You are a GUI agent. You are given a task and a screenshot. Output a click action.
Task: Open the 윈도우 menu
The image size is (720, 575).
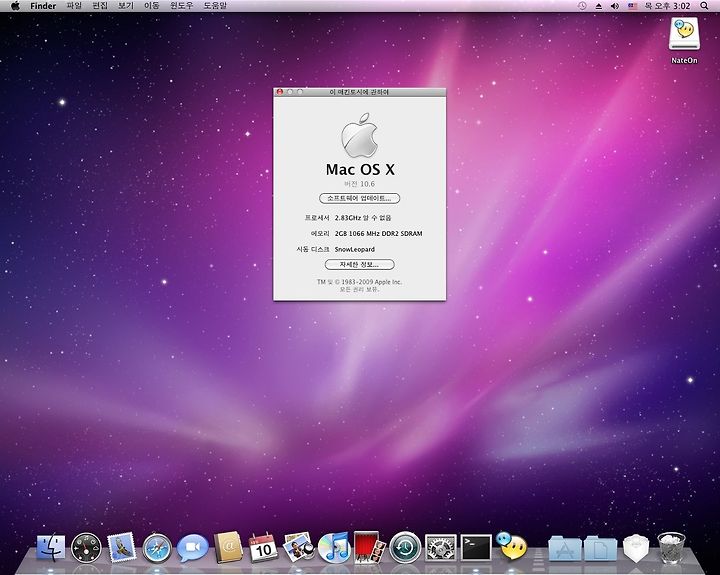pyautogui.click(x=181, y=6)
